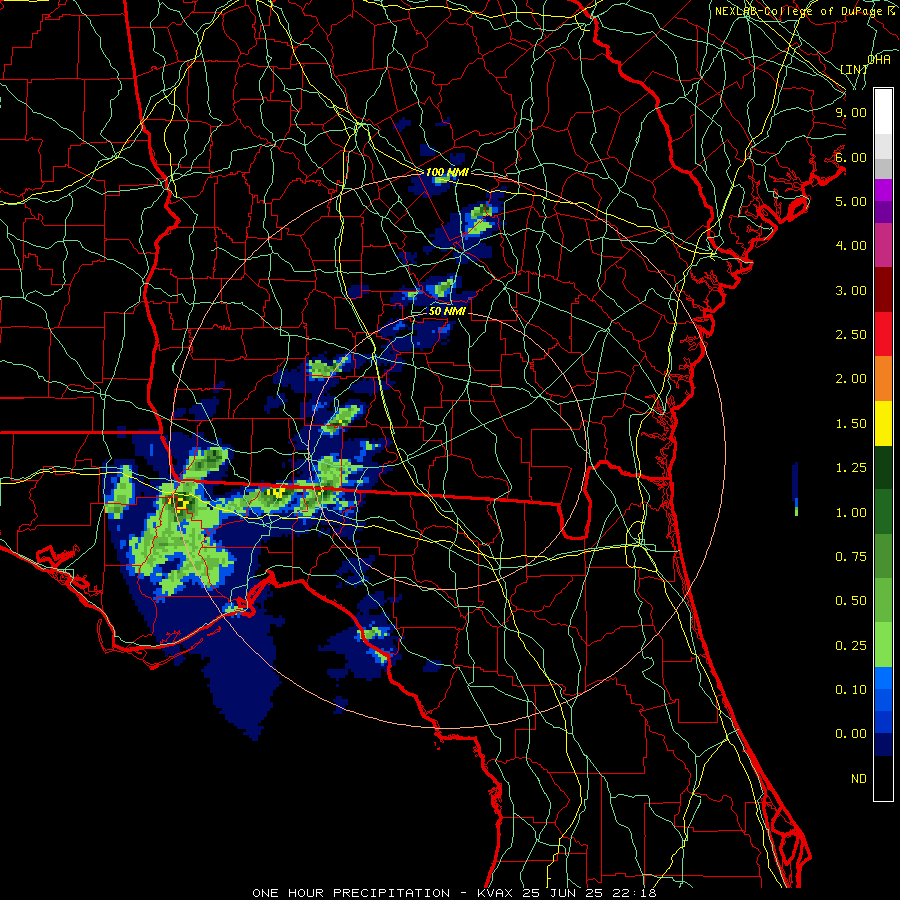Click the 0.25 legend value
The height and width of the screenshot is (900, 900).
pyautogui.click(x=851, y=646)
